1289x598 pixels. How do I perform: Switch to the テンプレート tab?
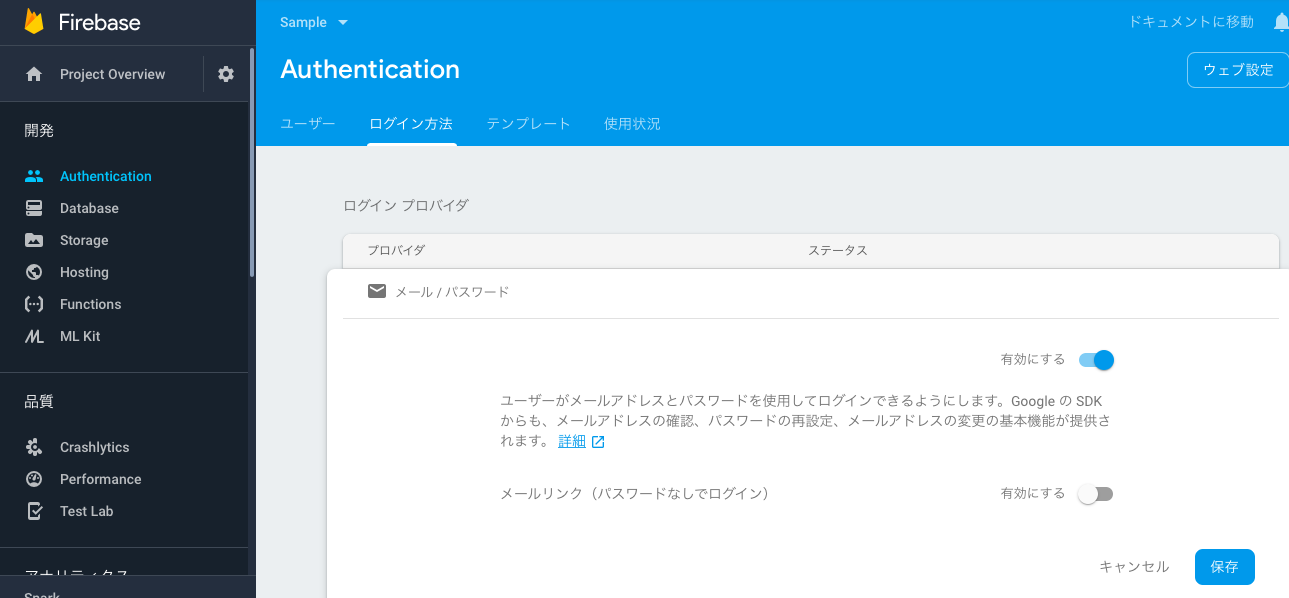tap(528, 123)
